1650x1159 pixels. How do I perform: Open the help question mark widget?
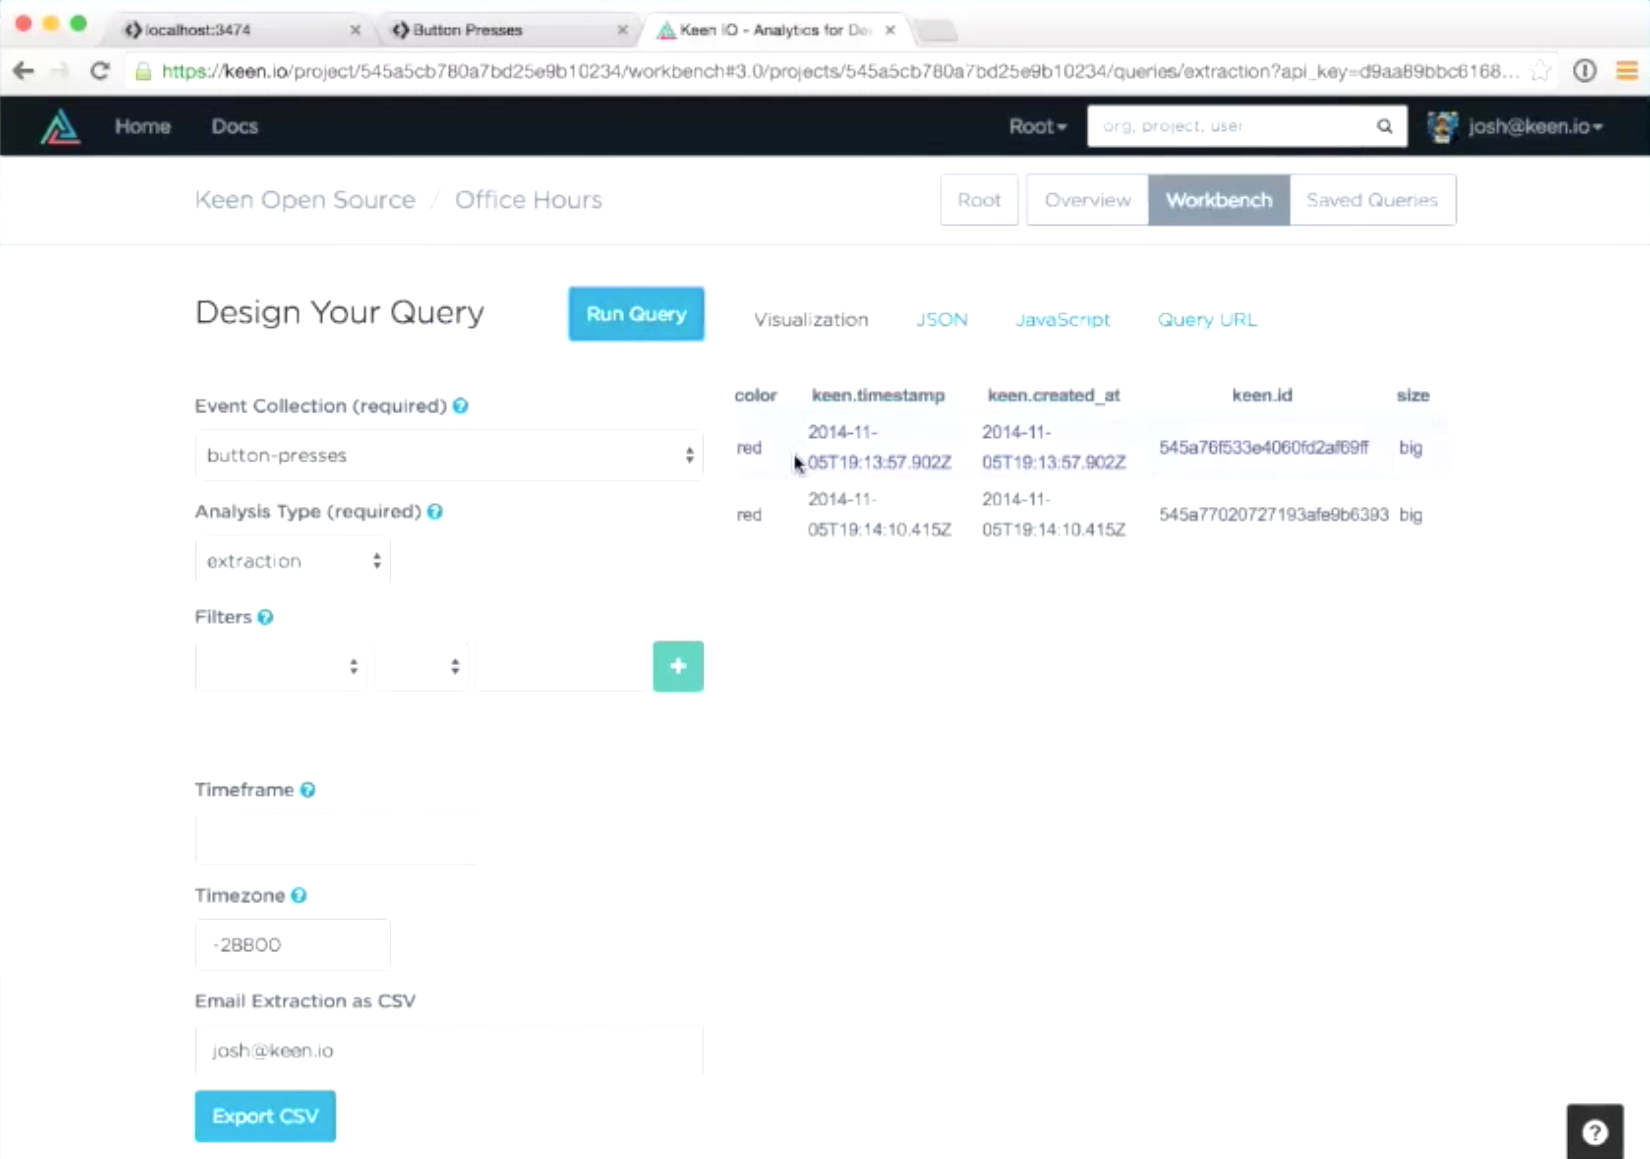pyautogui.click(x=1595, y=1132)
